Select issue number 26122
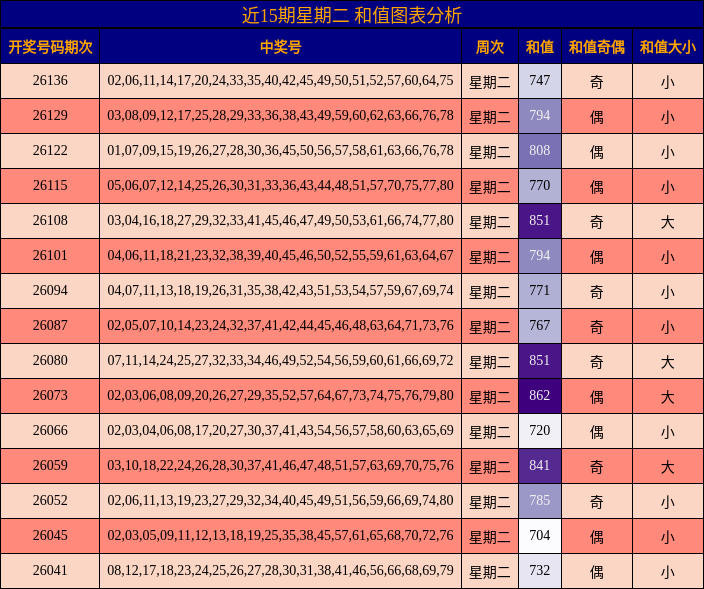The height and width of the screenshot is (589, 704). (50, 150)
